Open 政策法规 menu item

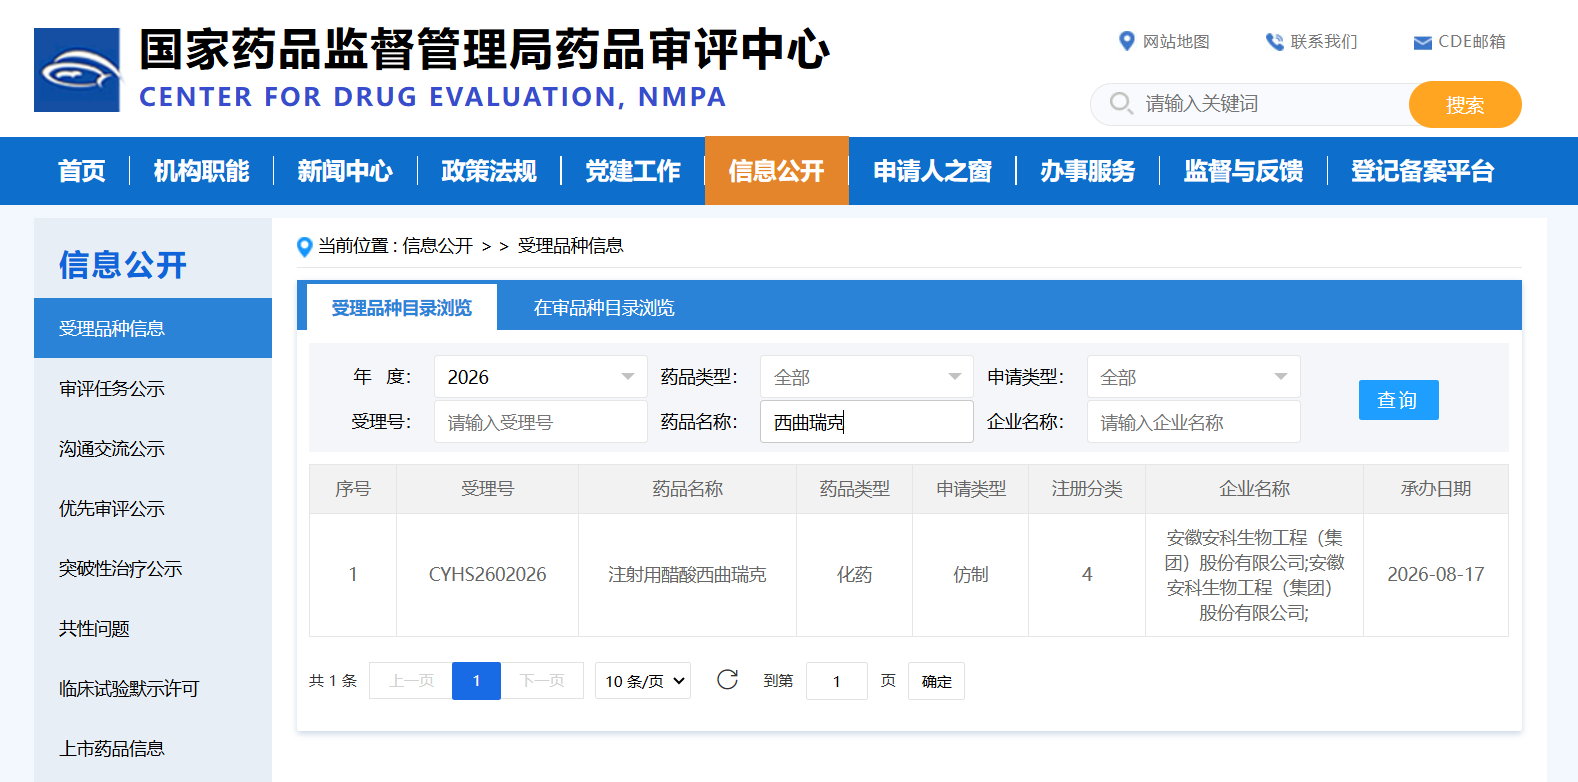pos(489,171)
